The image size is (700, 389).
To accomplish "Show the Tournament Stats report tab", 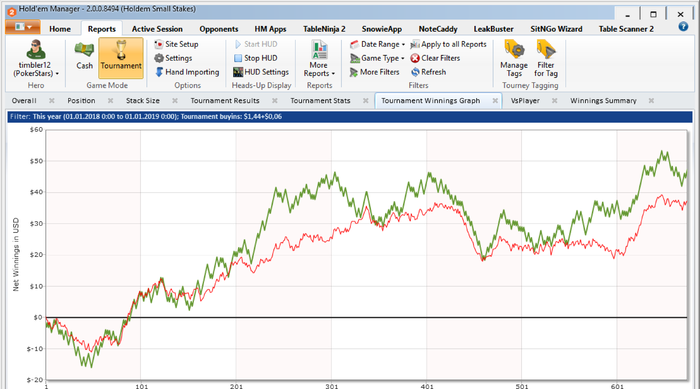I will tap(320, 101).
